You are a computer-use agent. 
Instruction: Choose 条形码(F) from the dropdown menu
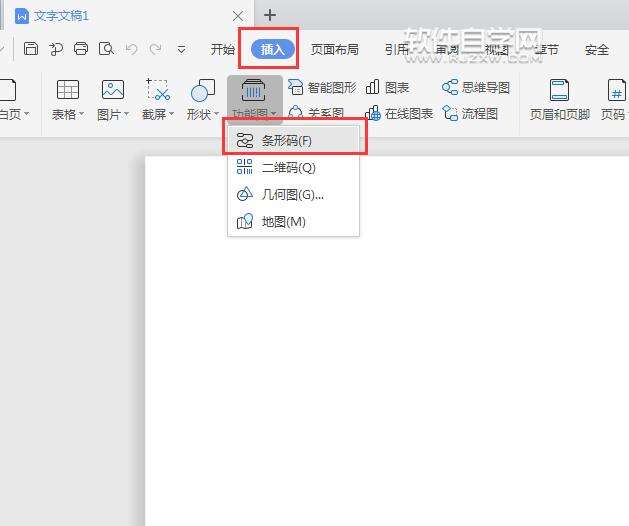pyautogui.click(x=293, y=140)
